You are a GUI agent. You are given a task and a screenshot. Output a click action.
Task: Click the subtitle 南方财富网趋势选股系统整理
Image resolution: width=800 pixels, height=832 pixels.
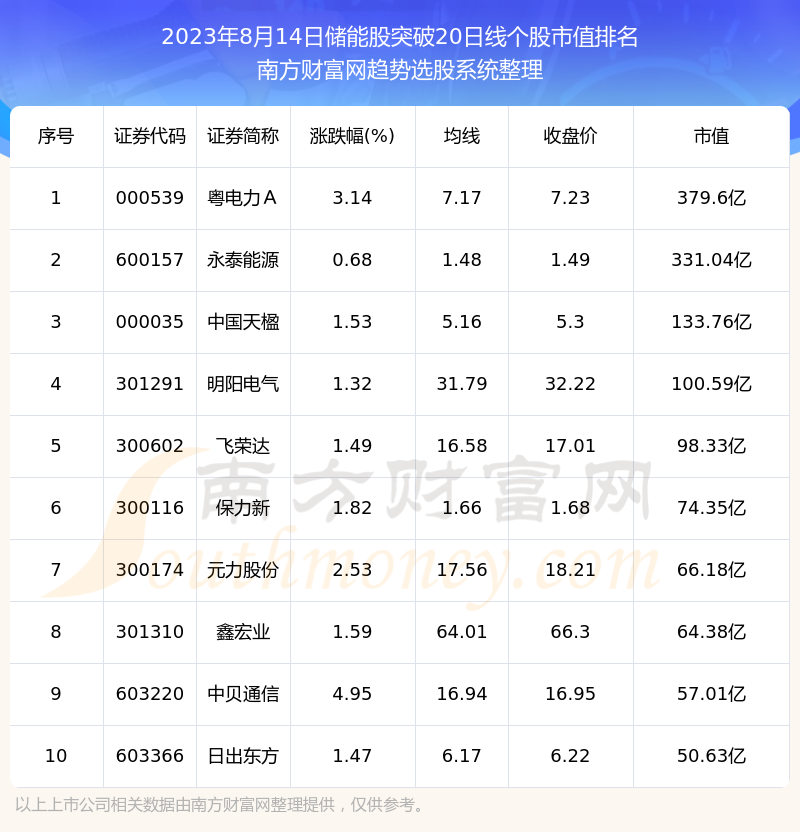pos(400,70)
